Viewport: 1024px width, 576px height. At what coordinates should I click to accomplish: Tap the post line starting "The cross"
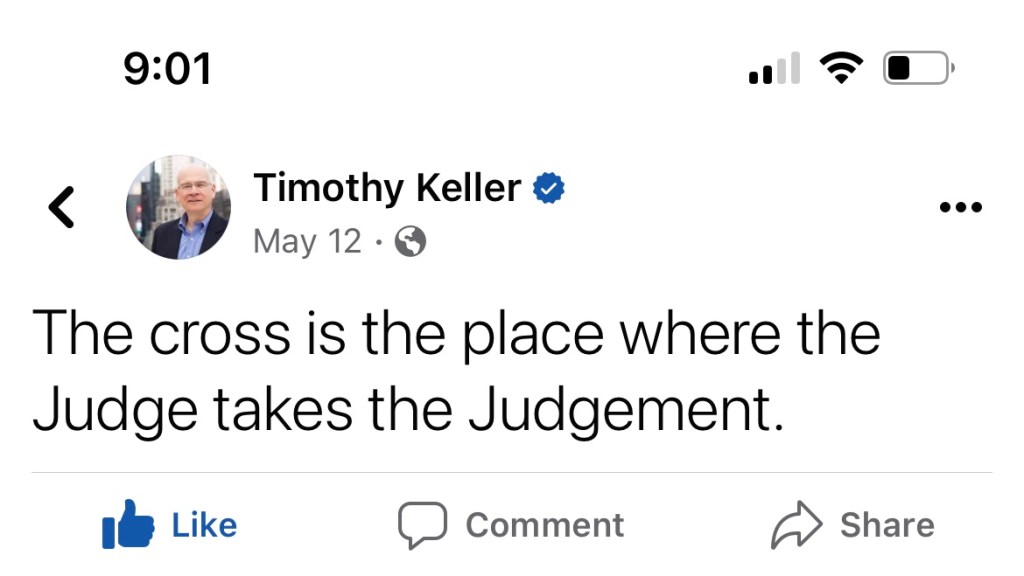click(x=456, y=333)
